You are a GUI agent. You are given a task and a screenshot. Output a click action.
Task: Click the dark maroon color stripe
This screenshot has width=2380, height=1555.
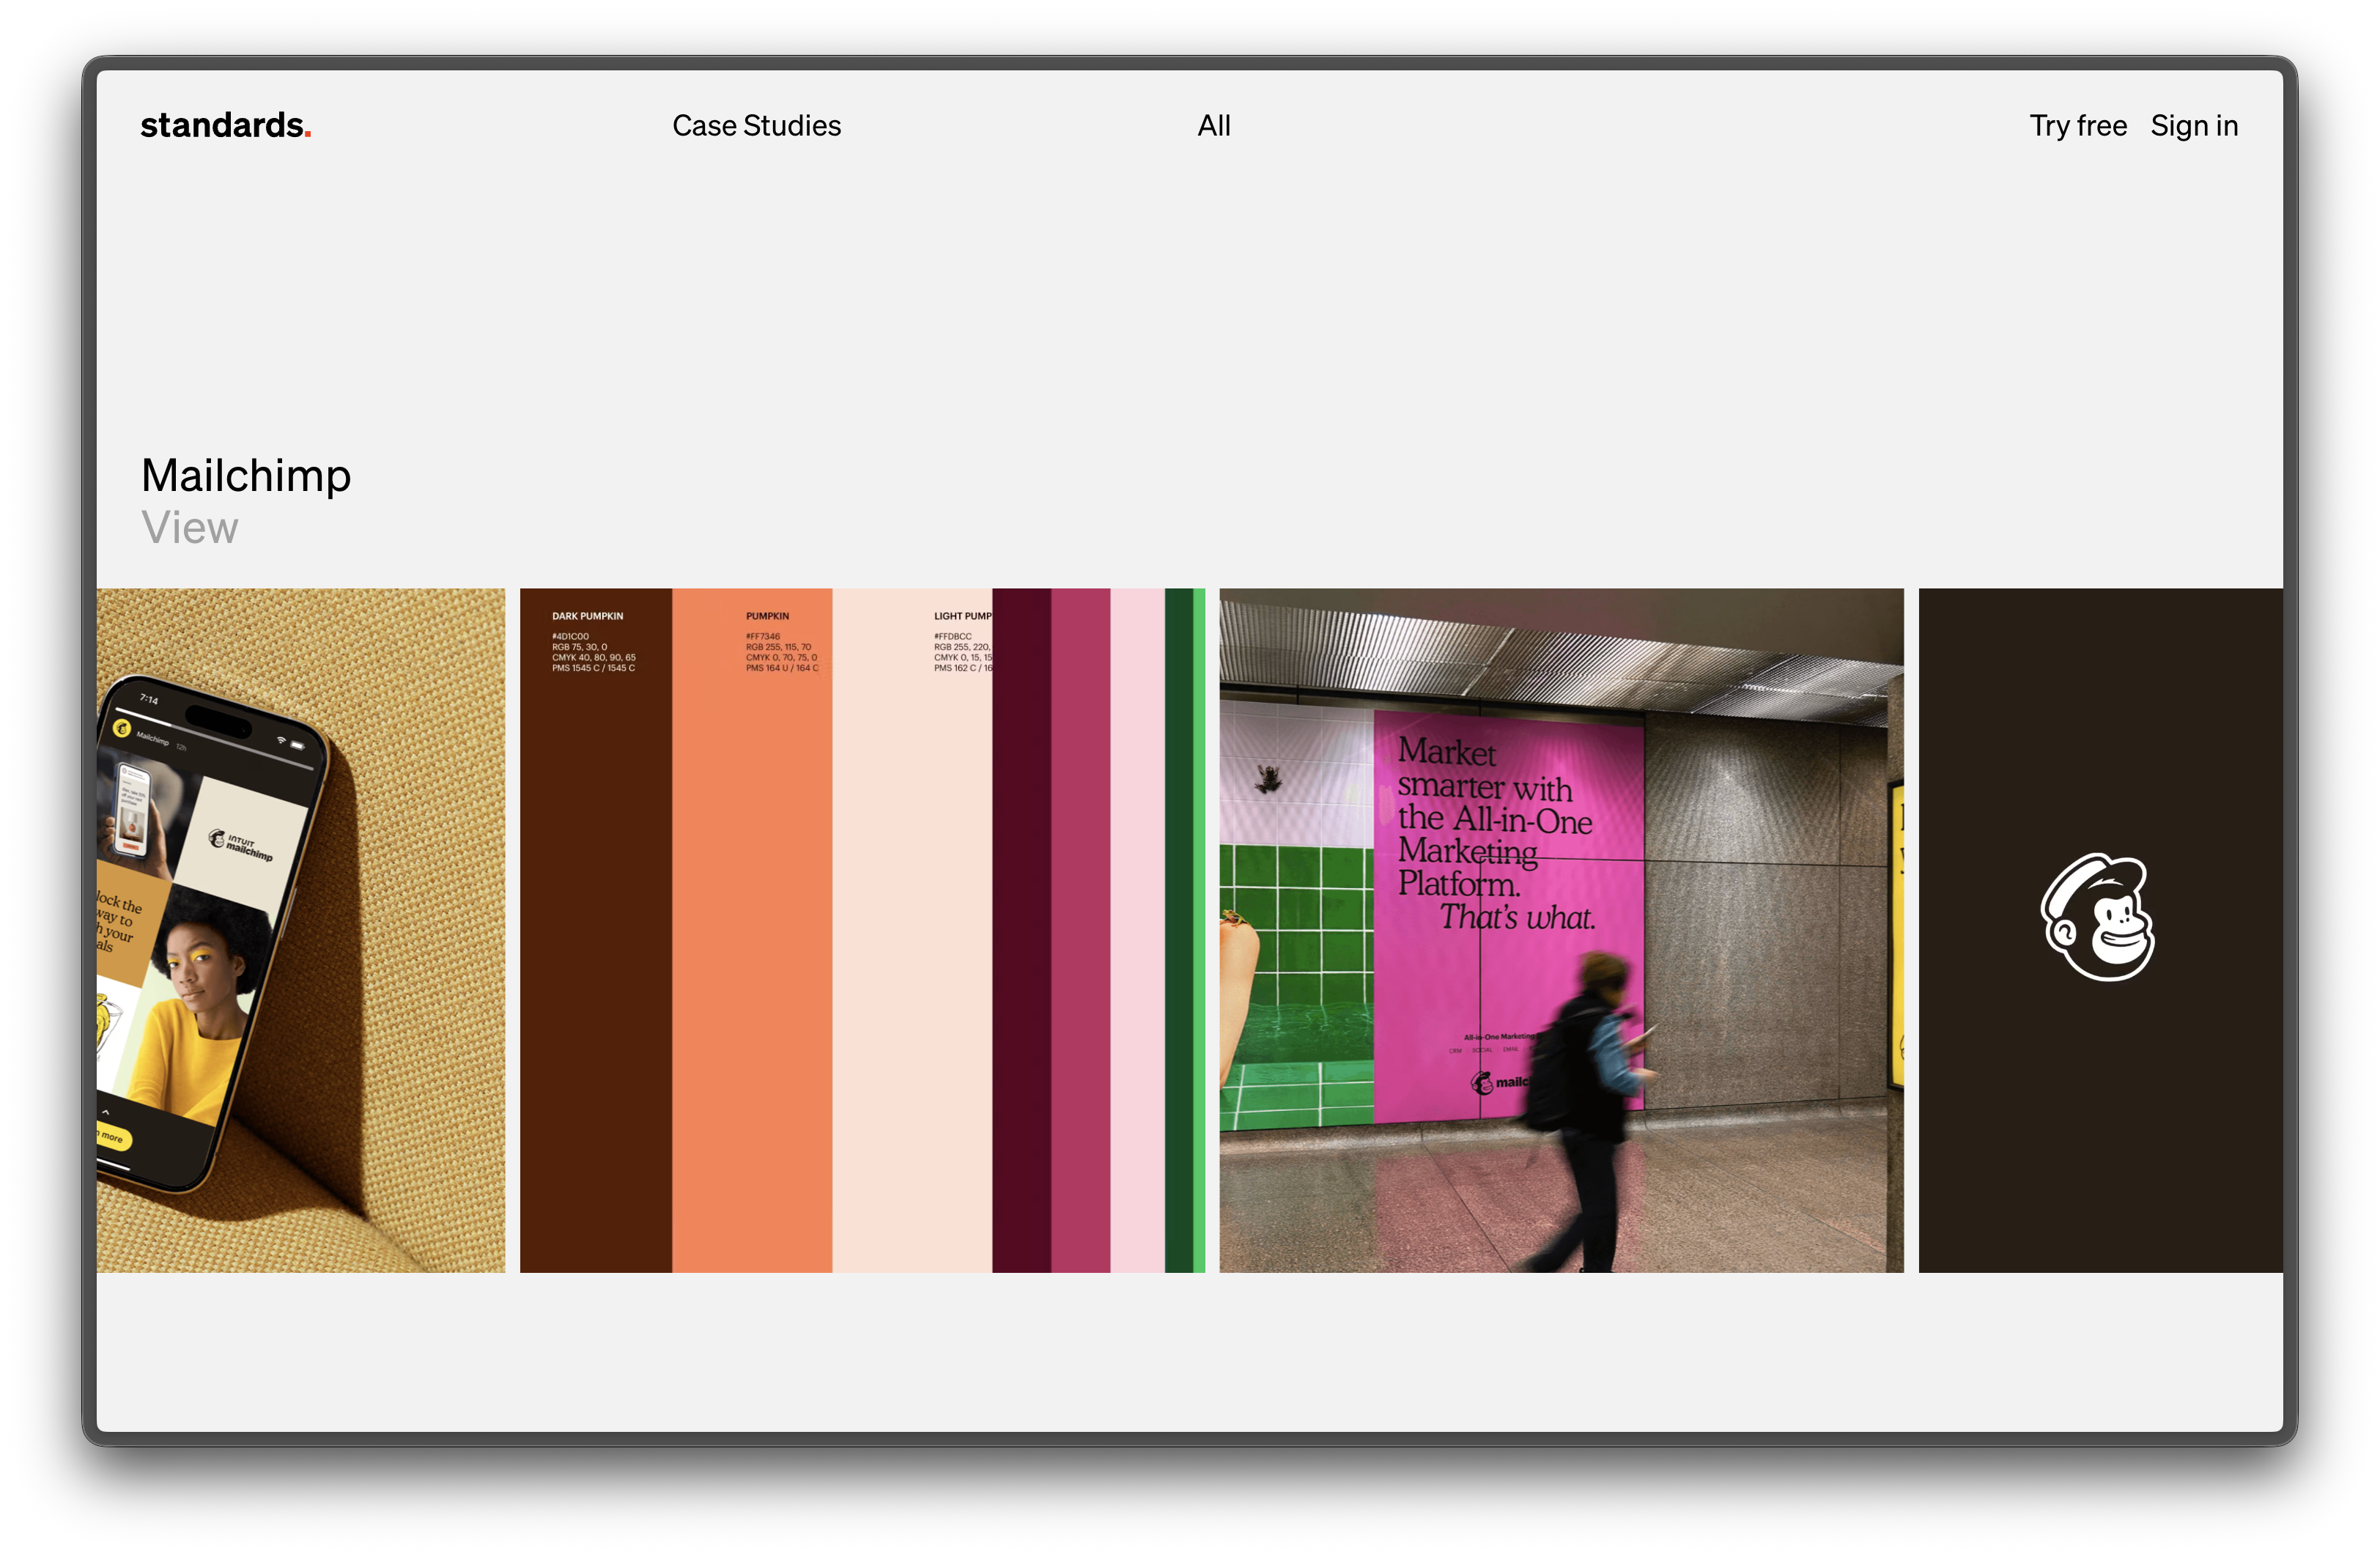[1021, 930]
